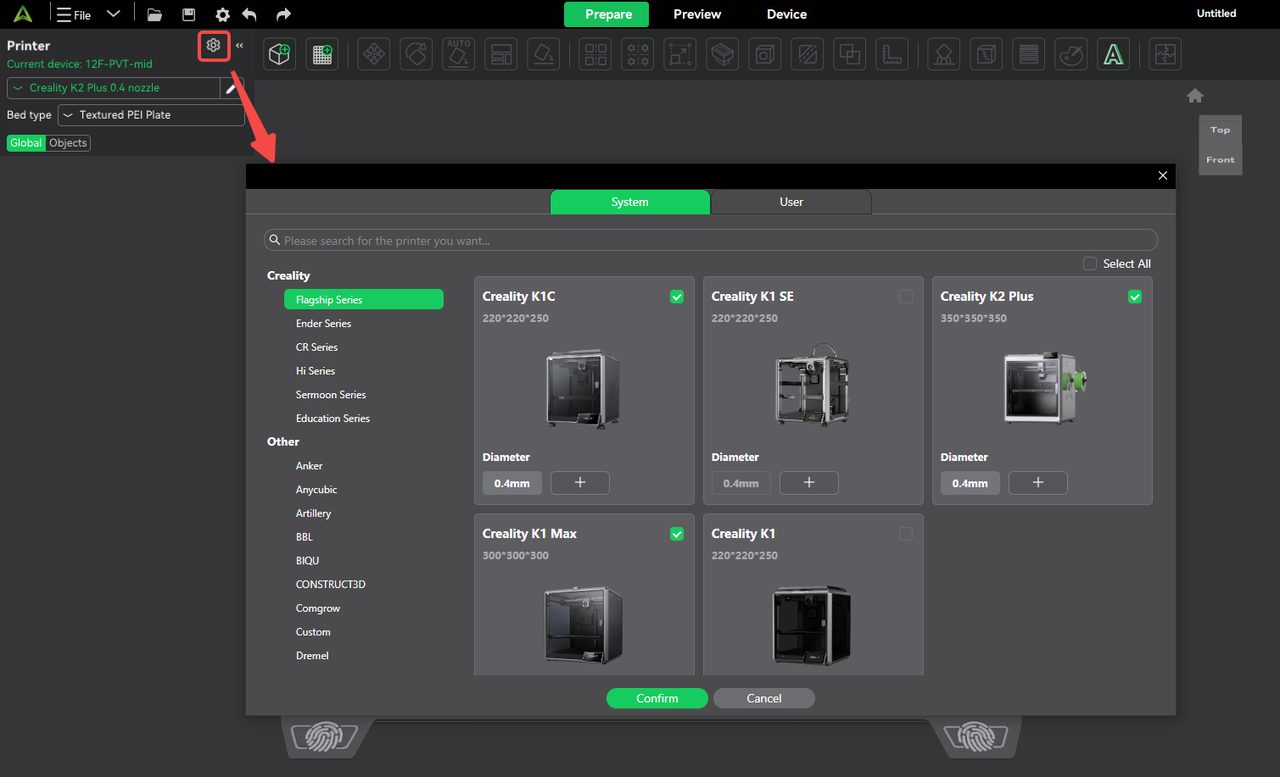1280x777 pixels.
Task: Click the Creality K2 Plus printer image
Action: pyautogui.click(x=1043, y=387)
